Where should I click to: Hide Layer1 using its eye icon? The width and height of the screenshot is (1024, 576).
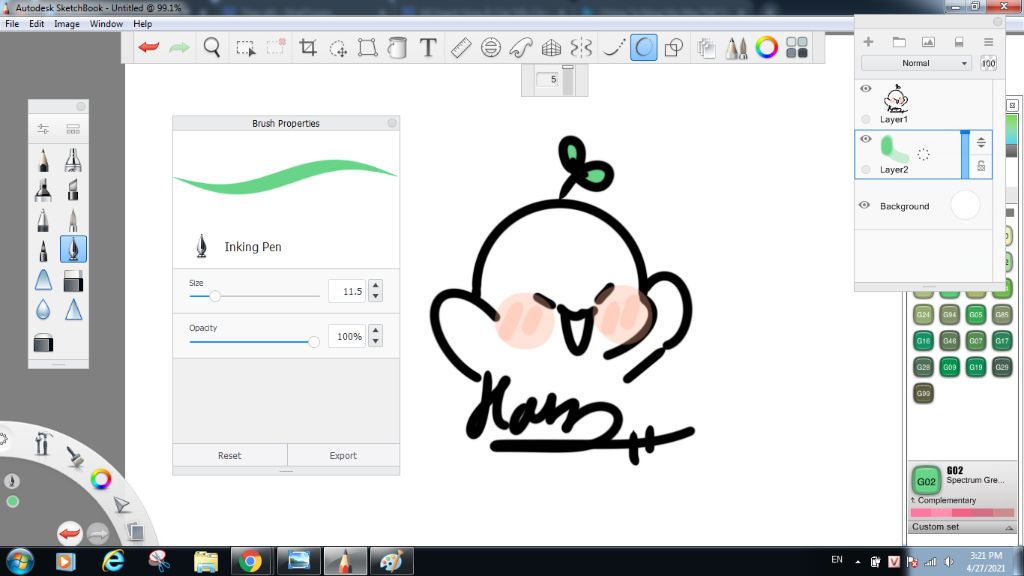(865, 89)
